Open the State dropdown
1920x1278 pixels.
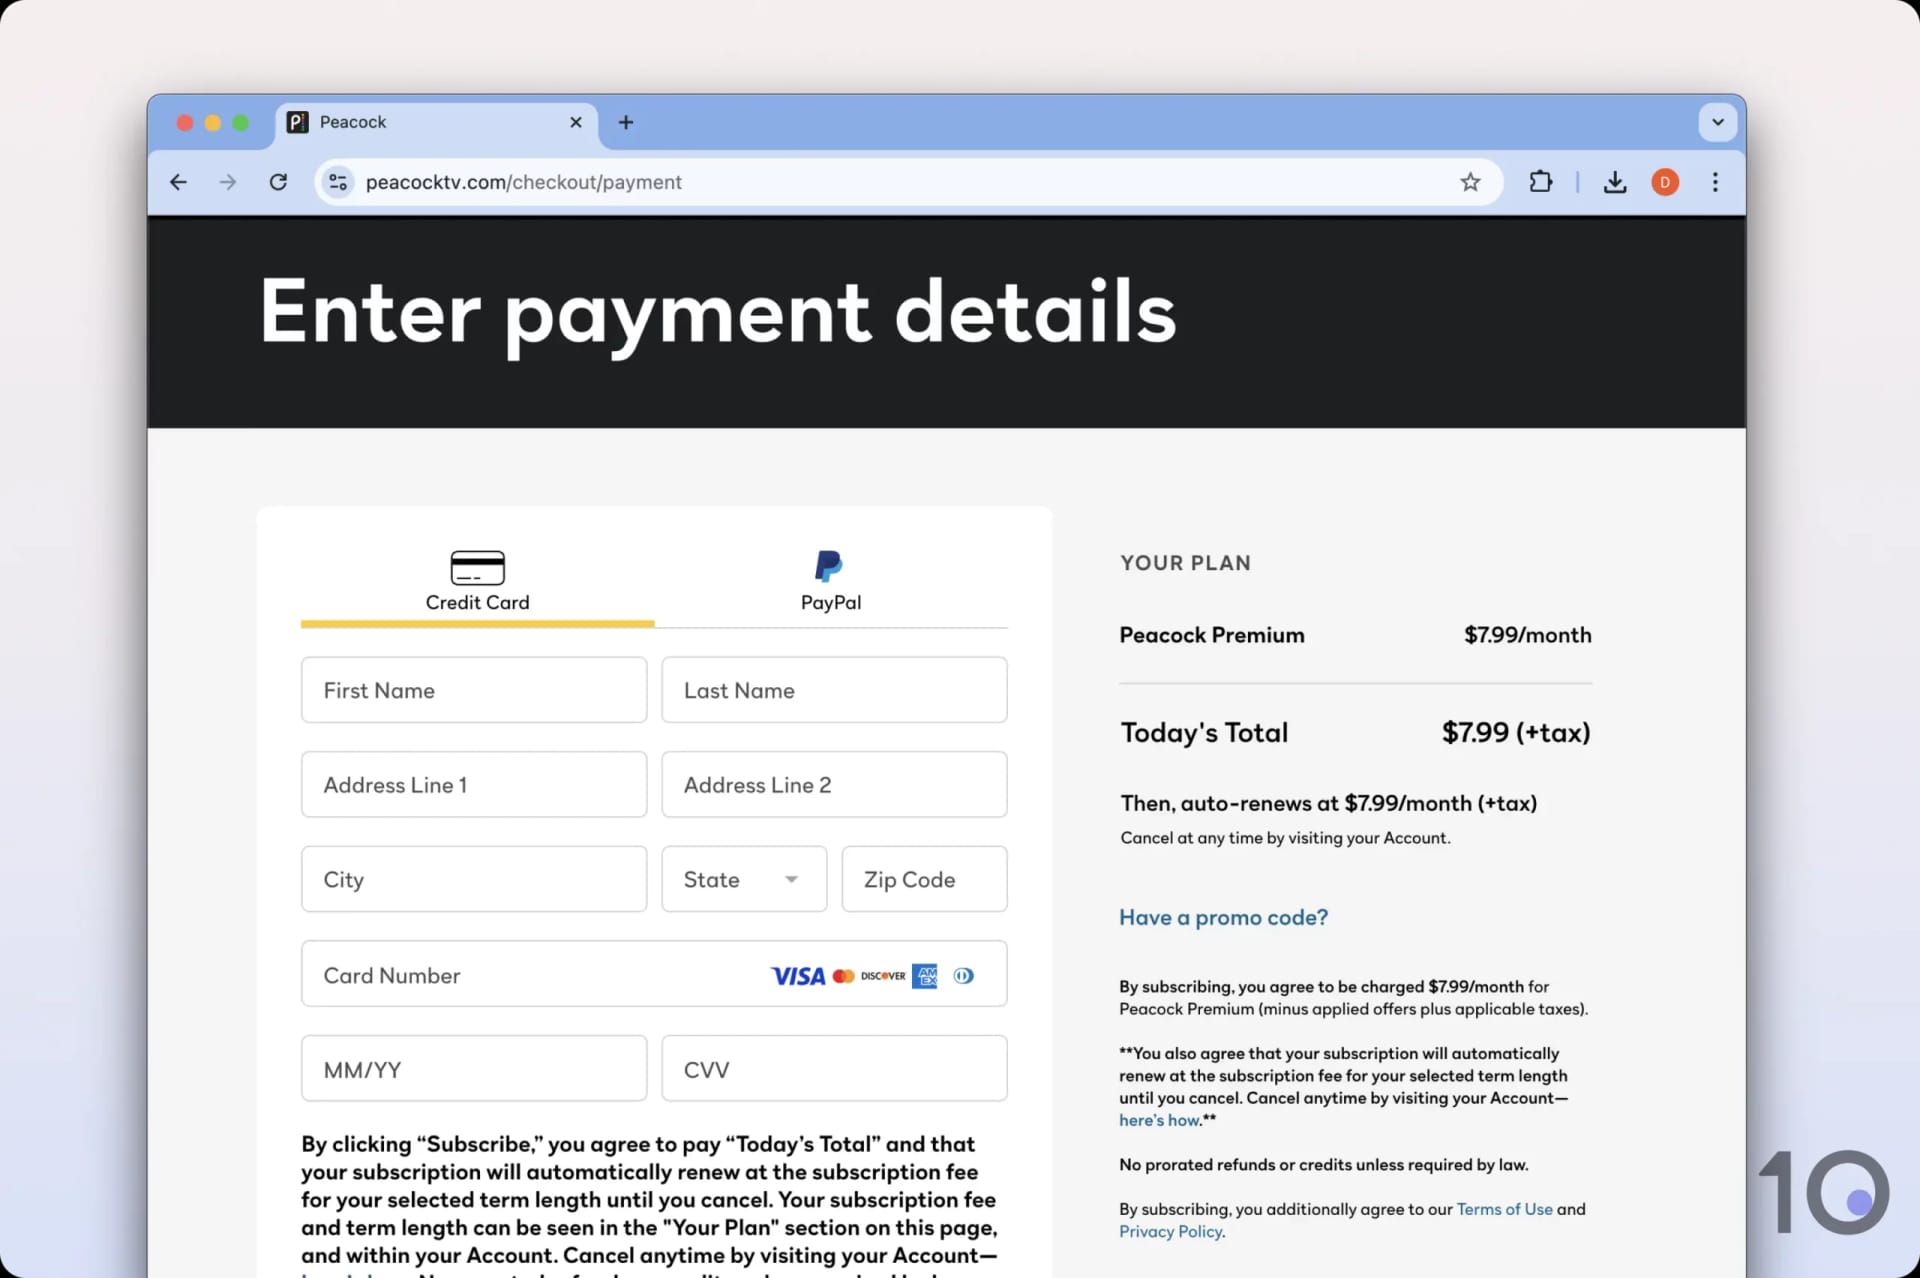click(x=744, y=879)
